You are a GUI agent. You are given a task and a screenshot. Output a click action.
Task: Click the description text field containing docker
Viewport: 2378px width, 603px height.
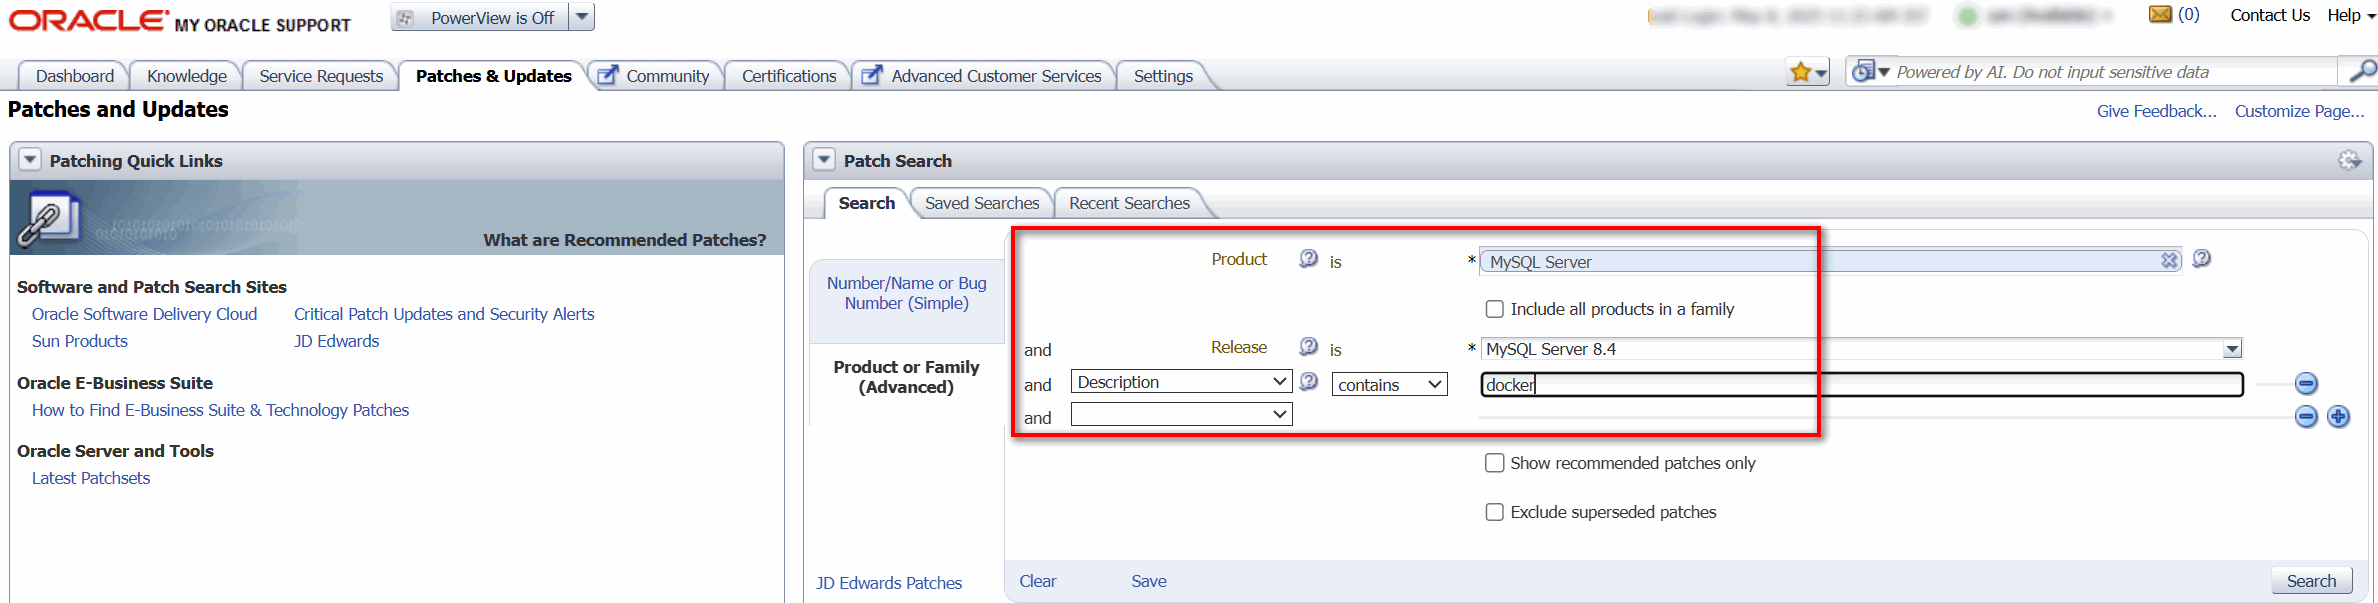[x=1861, y=385]
